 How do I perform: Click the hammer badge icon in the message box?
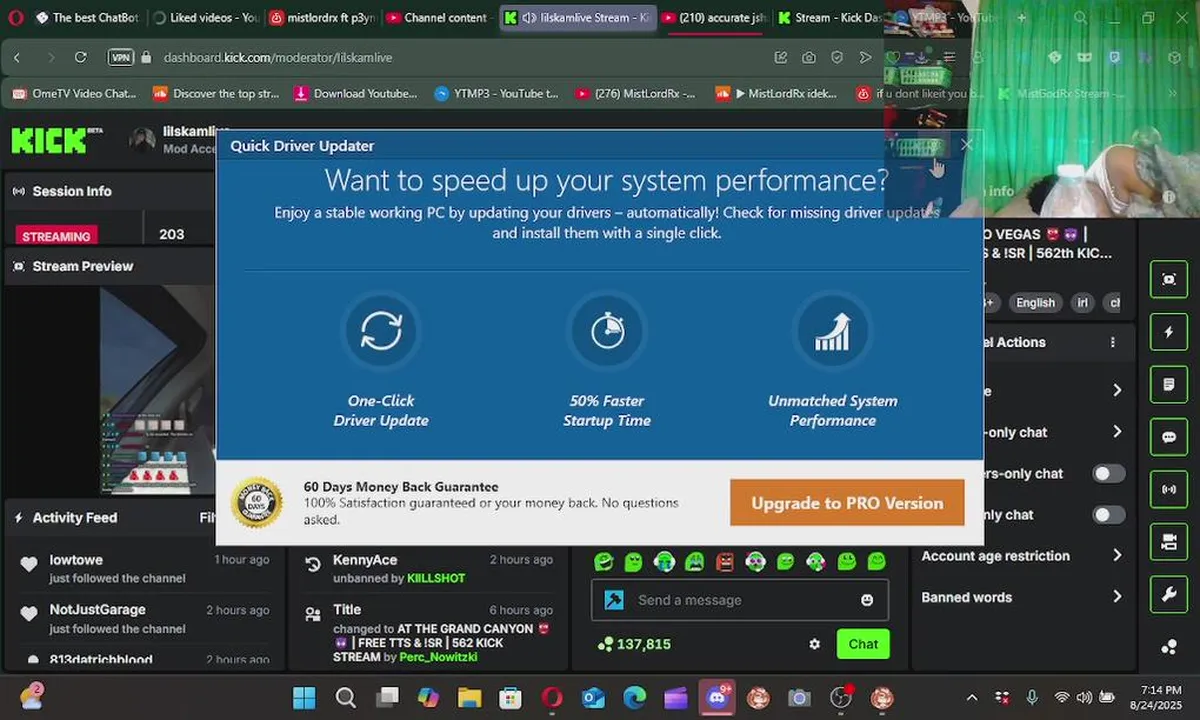[x=614, y=600]
